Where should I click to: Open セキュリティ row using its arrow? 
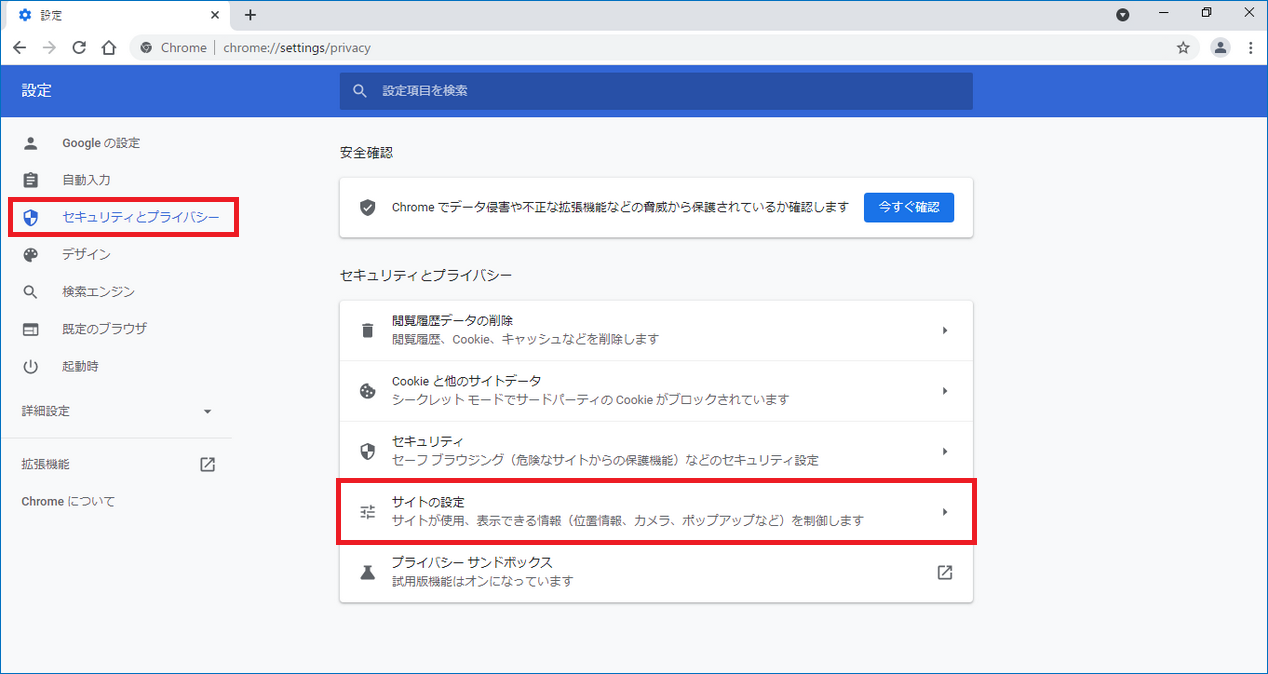[945, 451]
